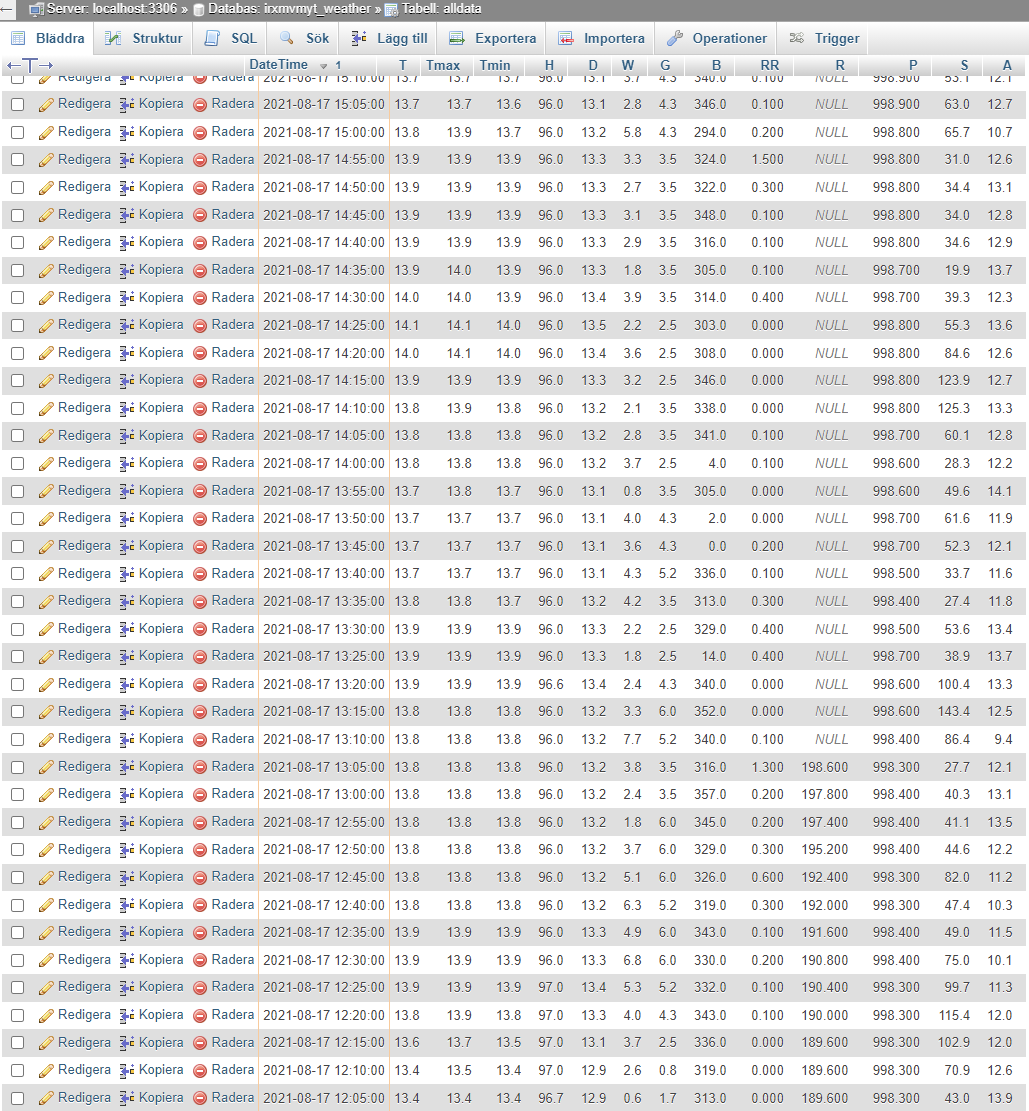Viewport: 1029px width, 1111px height.
Task: Check the 2021-08-17 14:00:00 row checkbox
Action: pyautogui.click(x=18, y=464)
